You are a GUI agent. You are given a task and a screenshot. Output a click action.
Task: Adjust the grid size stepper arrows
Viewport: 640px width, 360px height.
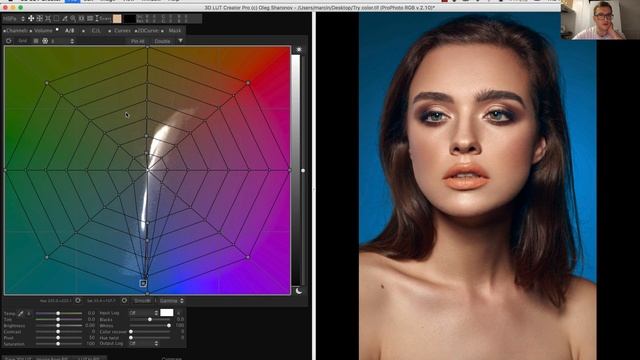click(72, 41)
